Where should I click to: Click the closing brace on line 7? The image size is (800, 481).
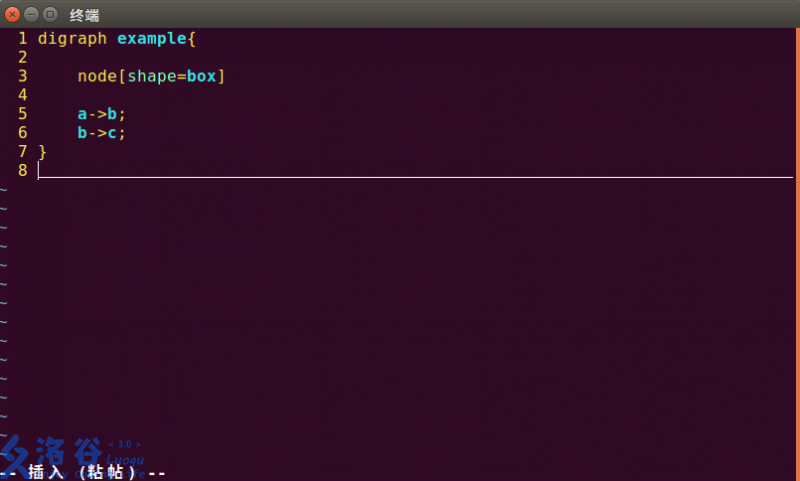coord(42,152)
